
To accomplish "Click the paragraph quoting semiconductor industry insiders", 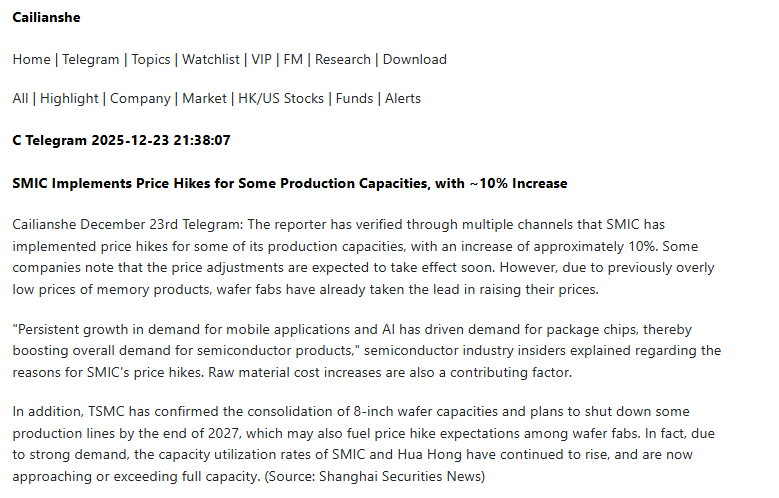I will click(x=366, y=349).
